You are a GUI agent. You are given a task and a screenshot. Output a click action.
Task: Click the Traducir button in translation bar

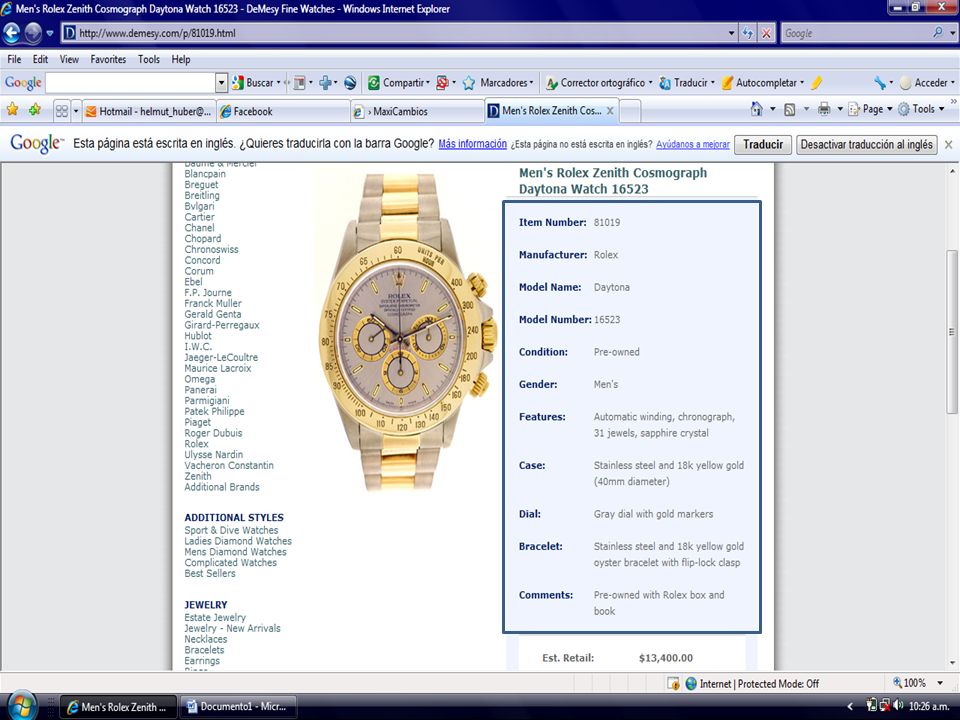coord(763,144)
